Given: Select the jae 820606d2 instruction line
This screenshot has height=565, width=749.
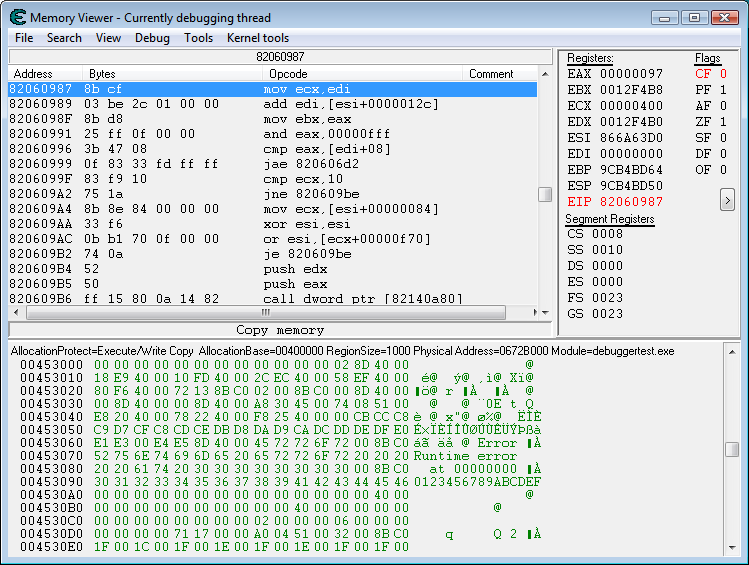Looking at the screenshot, I should [x=270, y=164].
